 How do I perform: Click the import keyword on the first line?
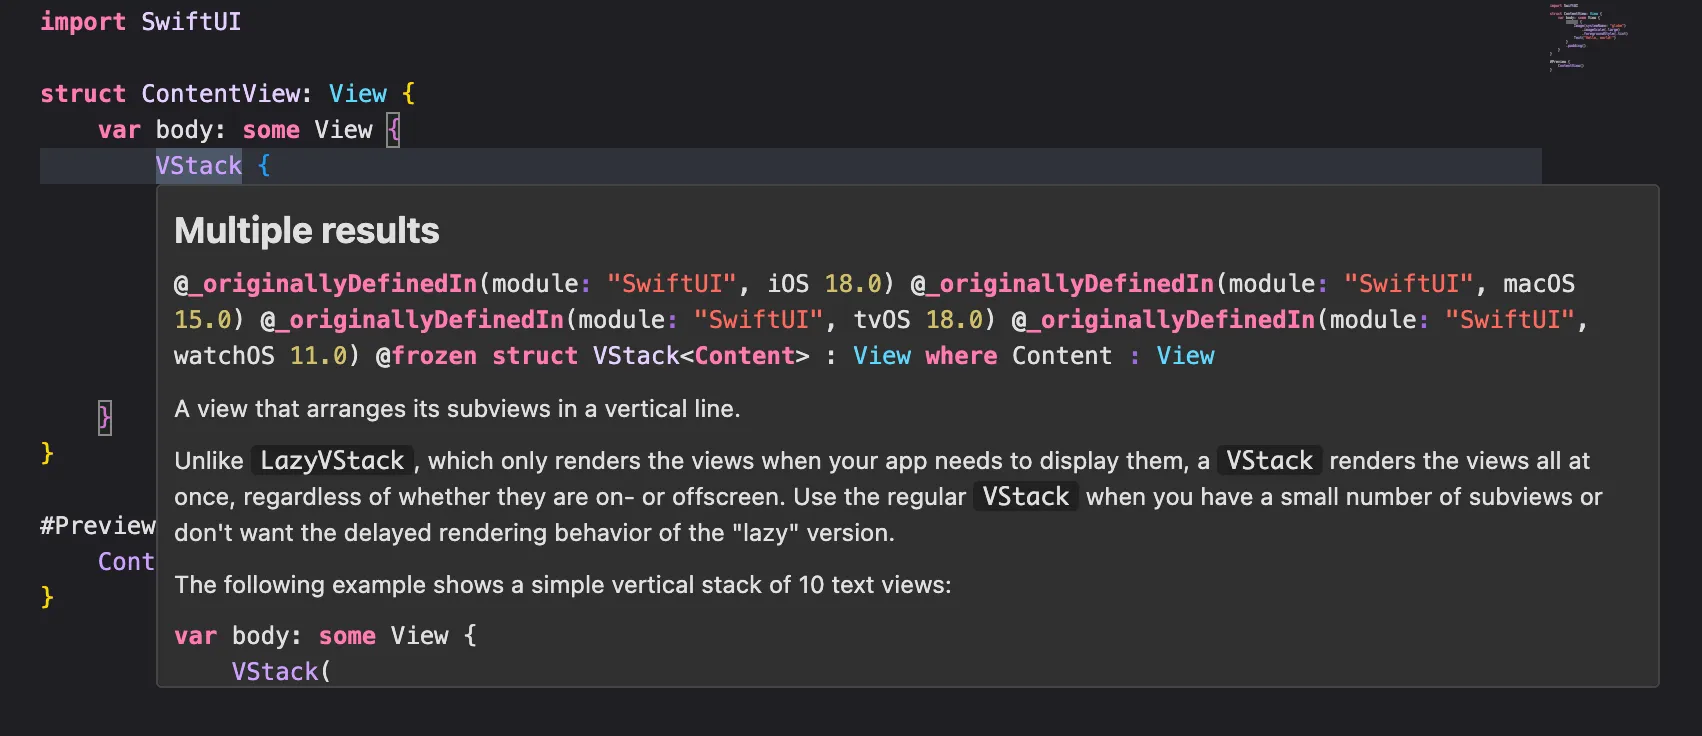coord(82,22)
